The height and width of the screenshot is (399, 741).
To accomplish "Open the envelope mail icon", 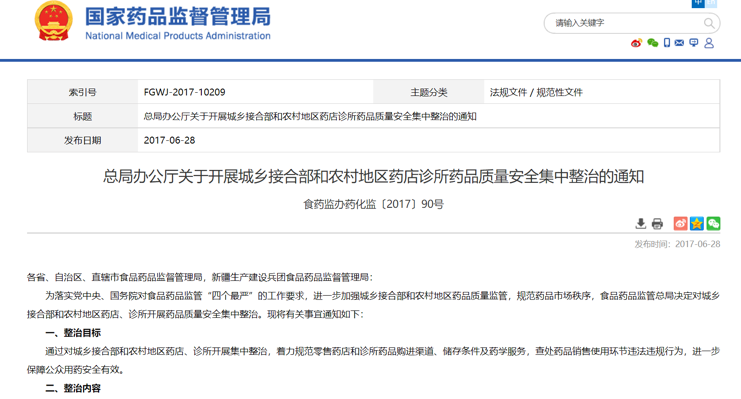I will click(679, 43).
